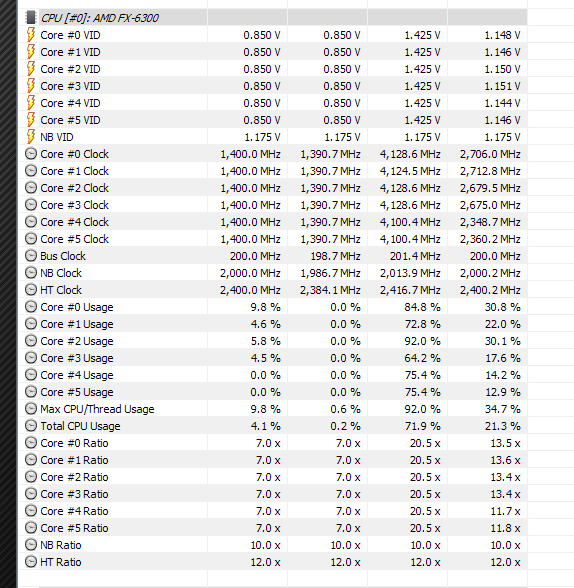Click the icon next to Total CPU Usage

(31, 426)
